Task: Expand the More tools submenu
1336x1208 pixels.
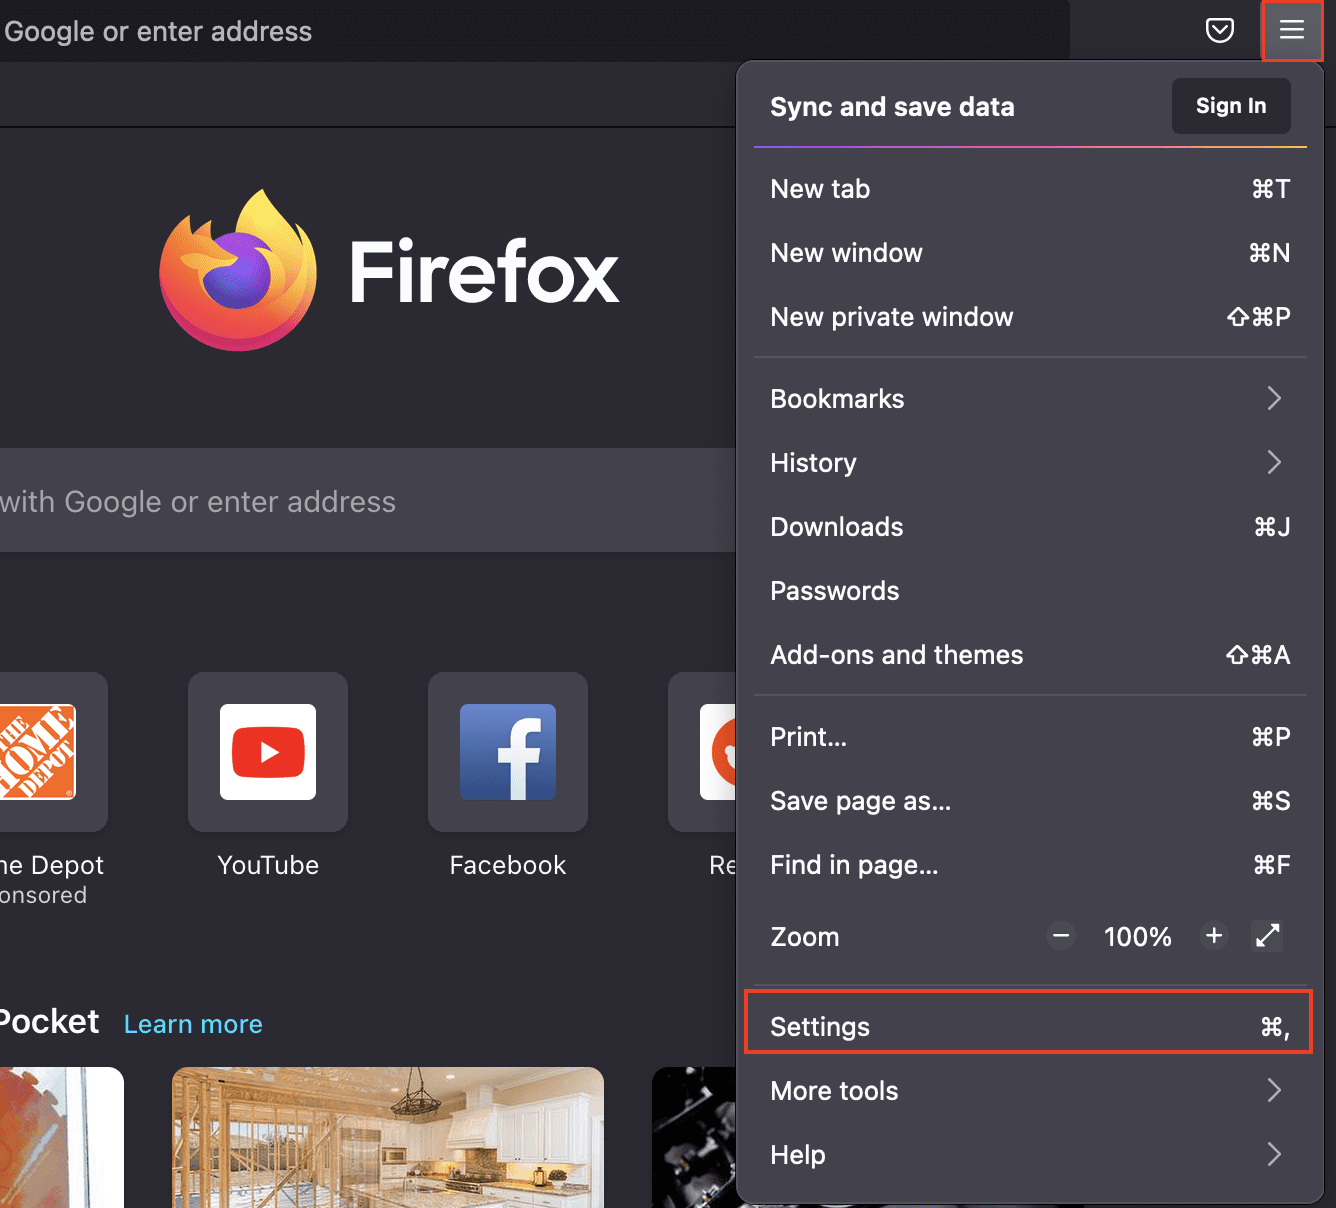Action: [x=1028, y=1091]
